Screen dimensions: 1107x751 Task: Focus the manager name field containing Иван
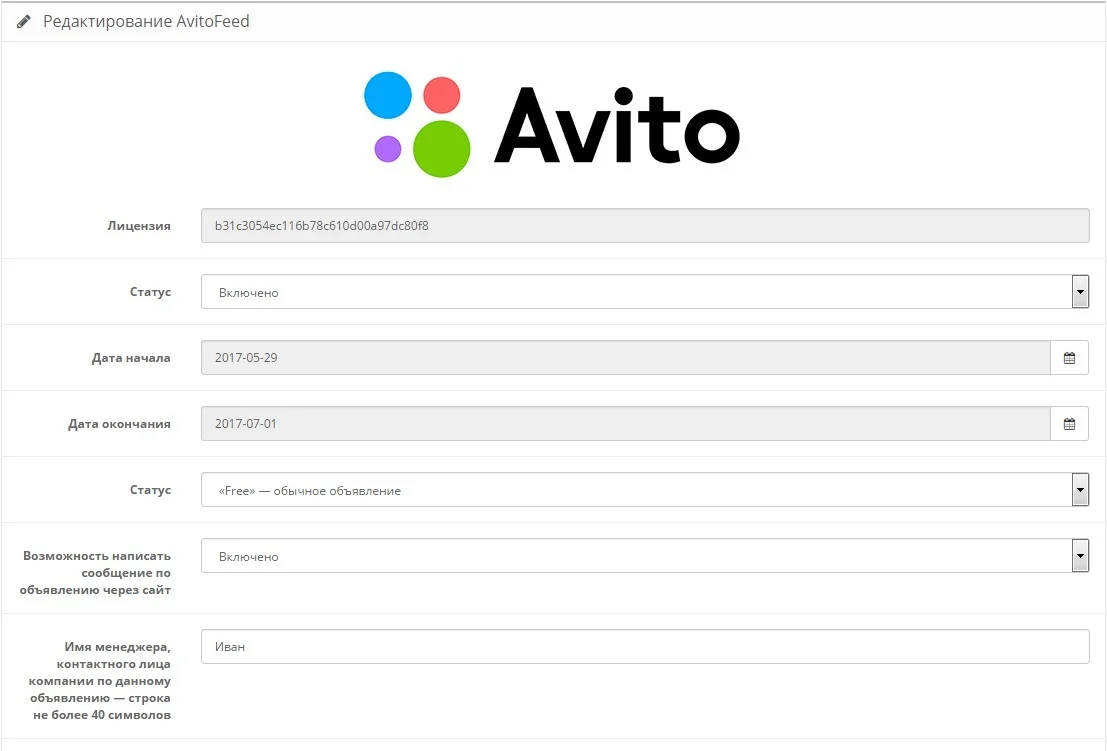pos(645,647)
